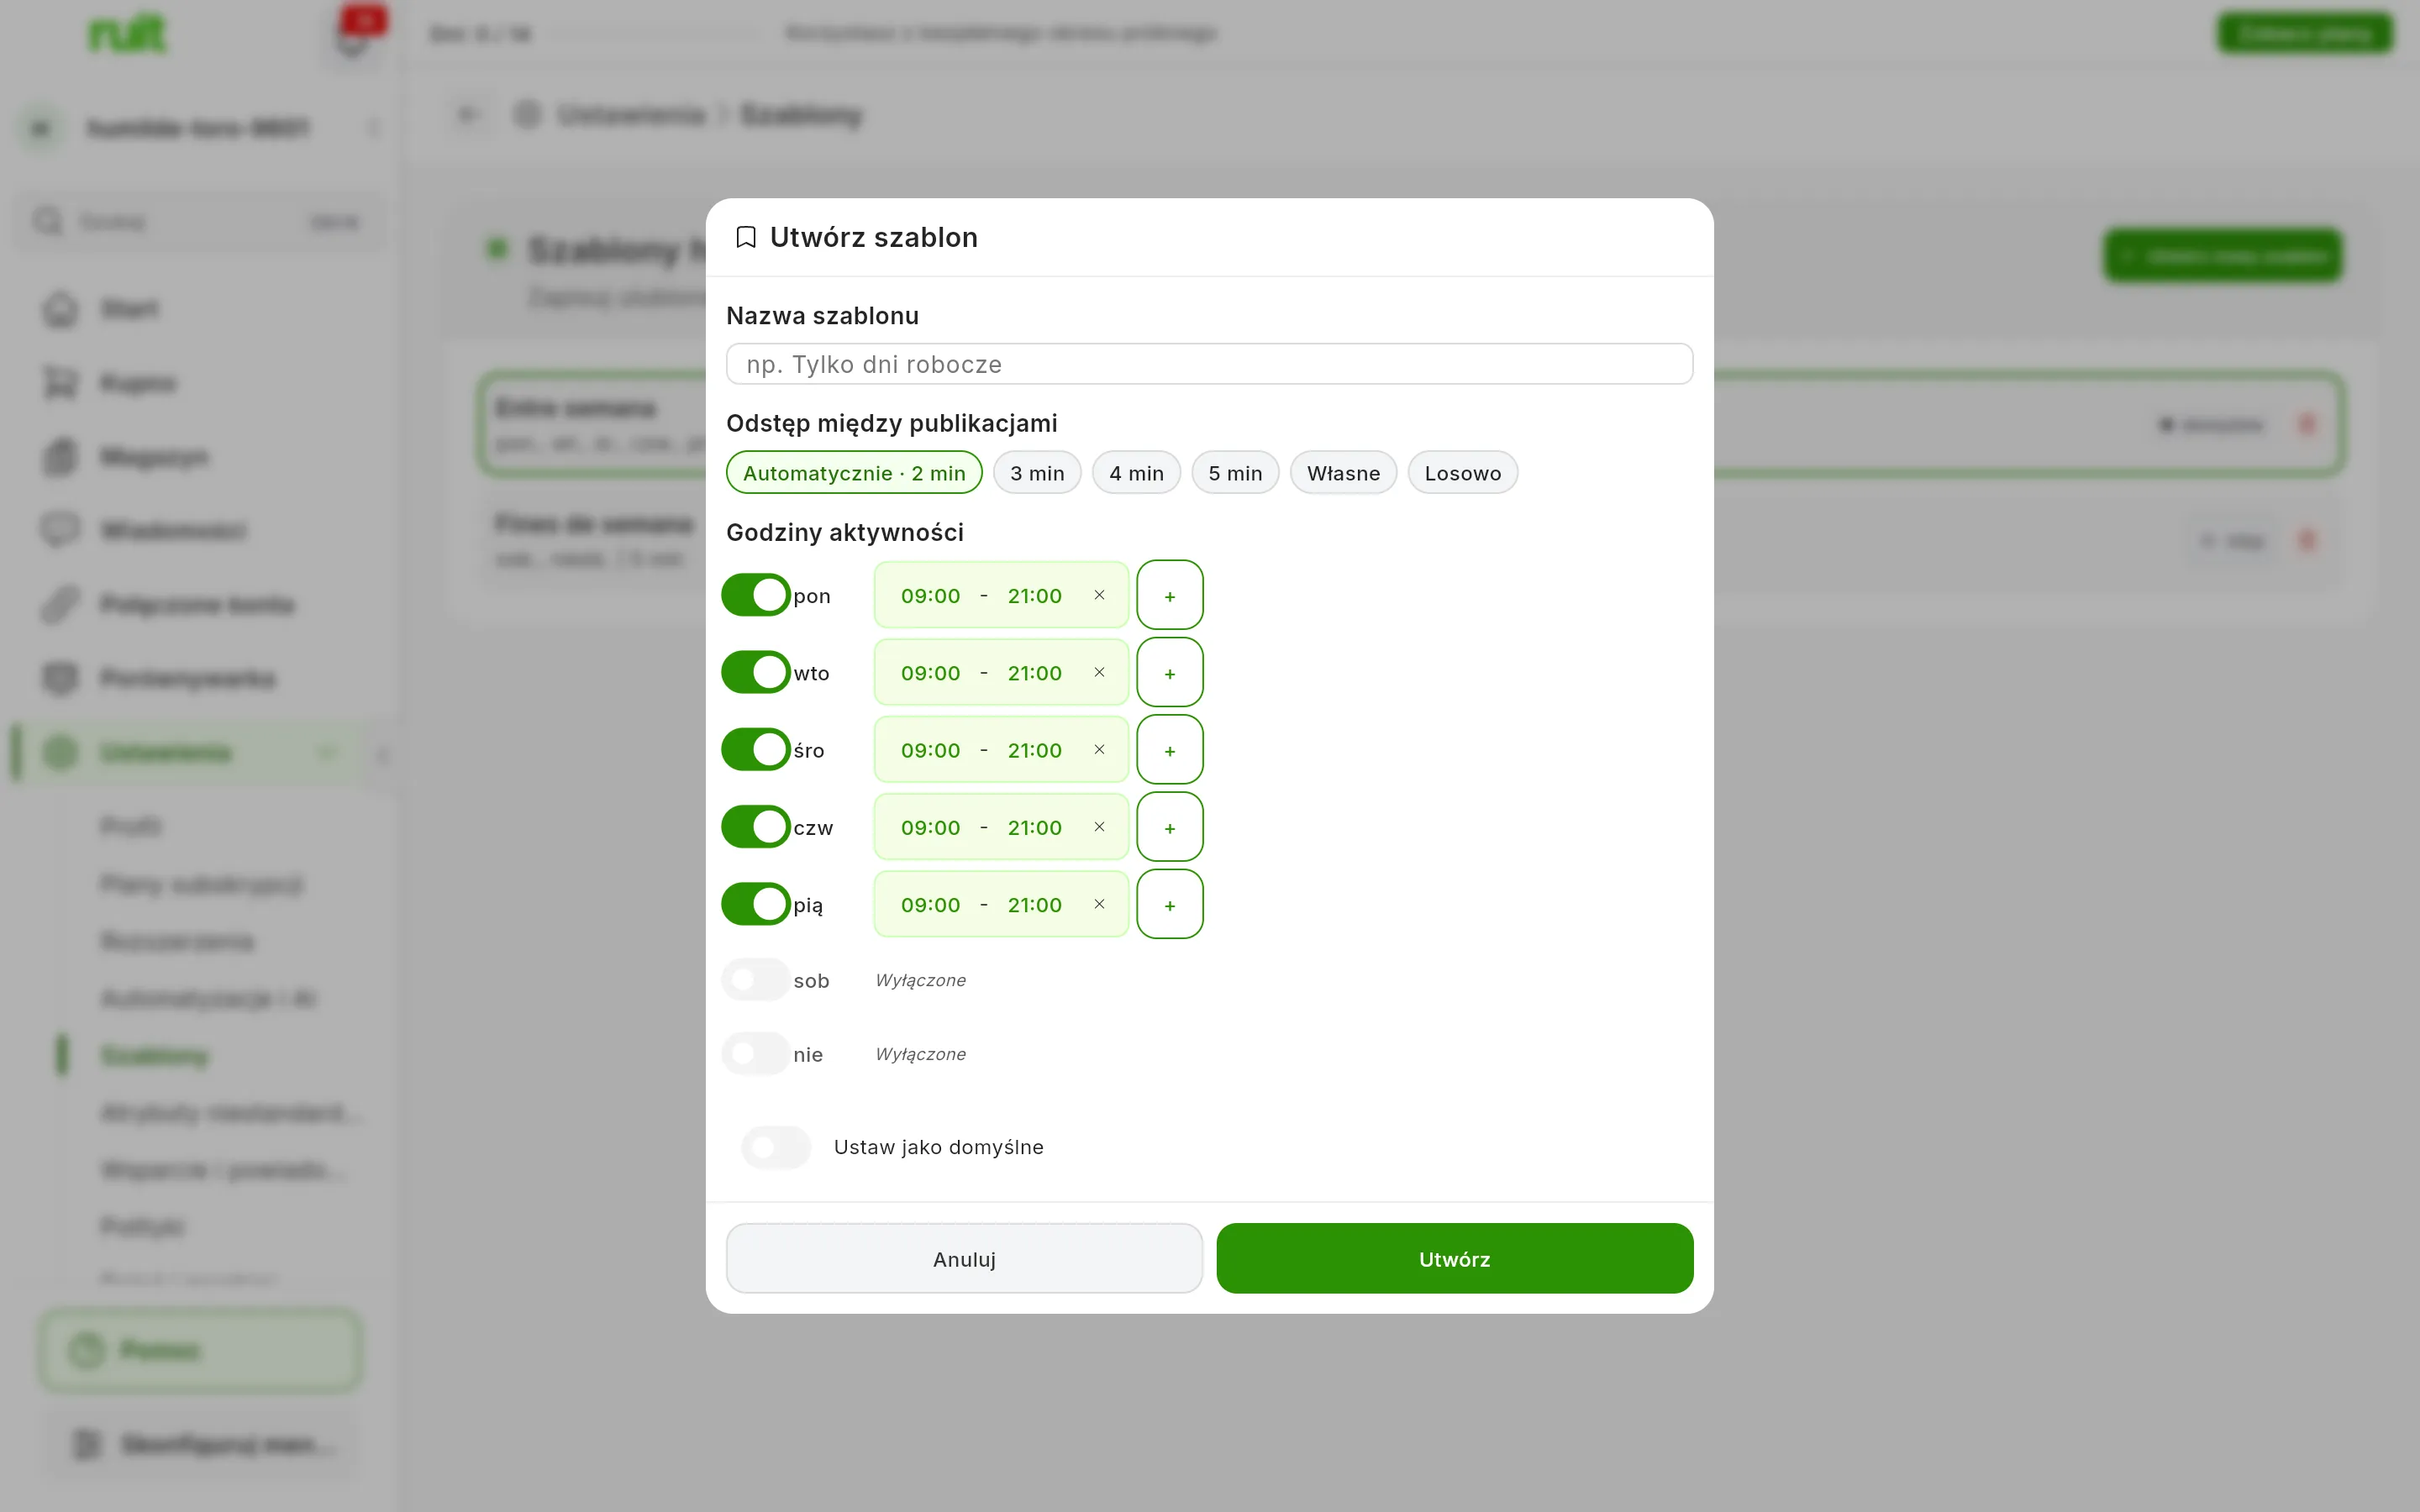Select the Automatycznie · 2 min interval
The image size is (2420, 1512).
click(854, 473)
